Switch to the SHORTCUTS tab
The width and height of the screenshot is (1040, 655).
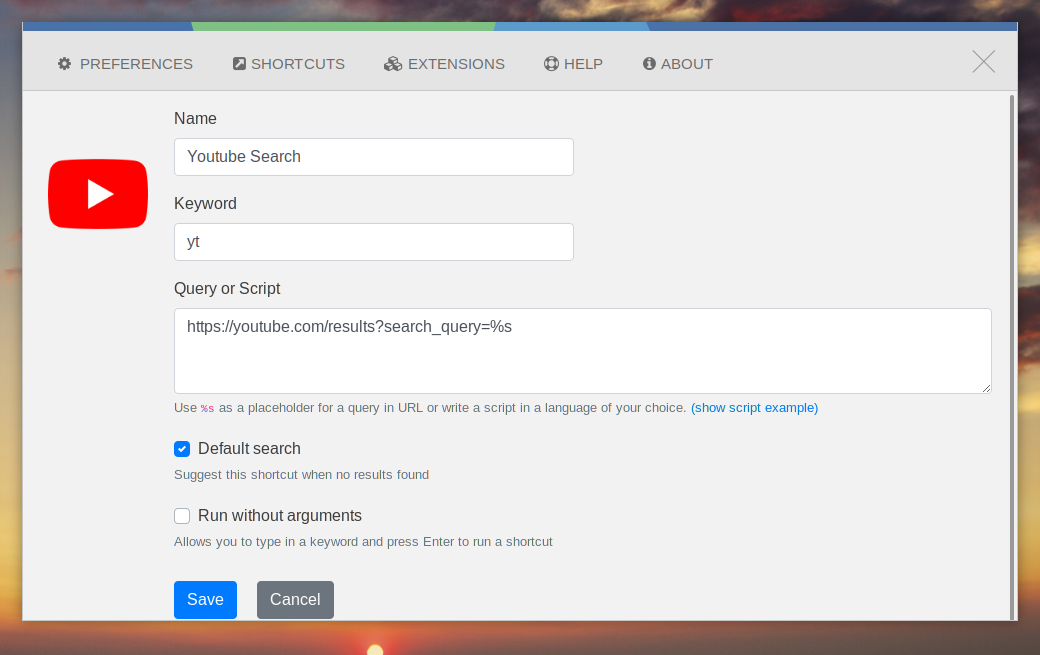click(289, 64)
